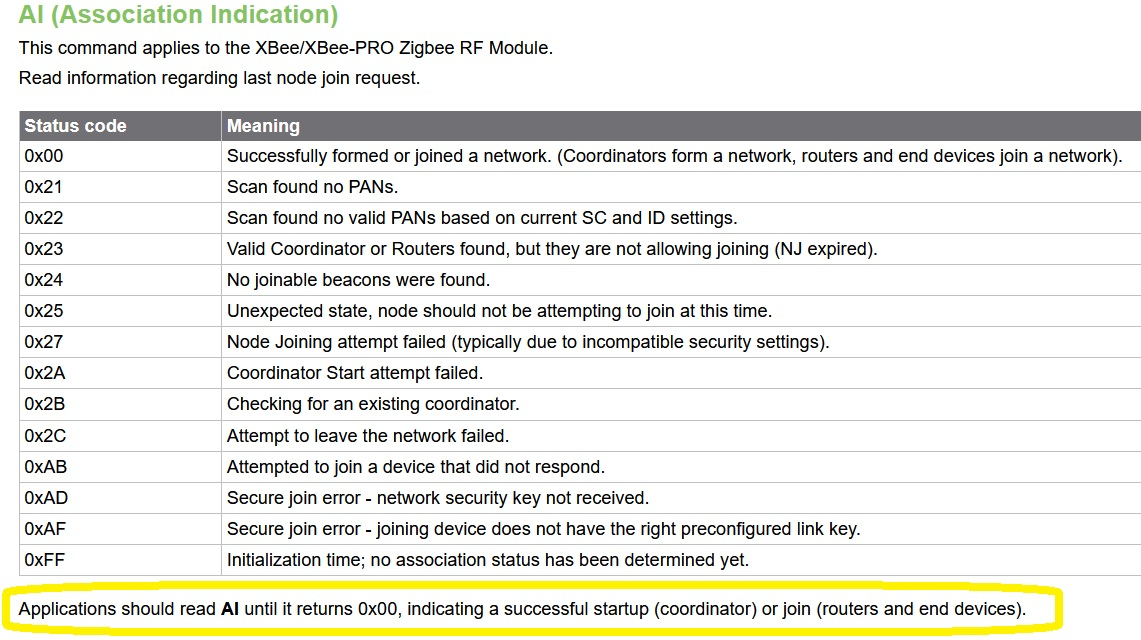
Task: Select the Status code column header
Action: (x=120, y=126)
